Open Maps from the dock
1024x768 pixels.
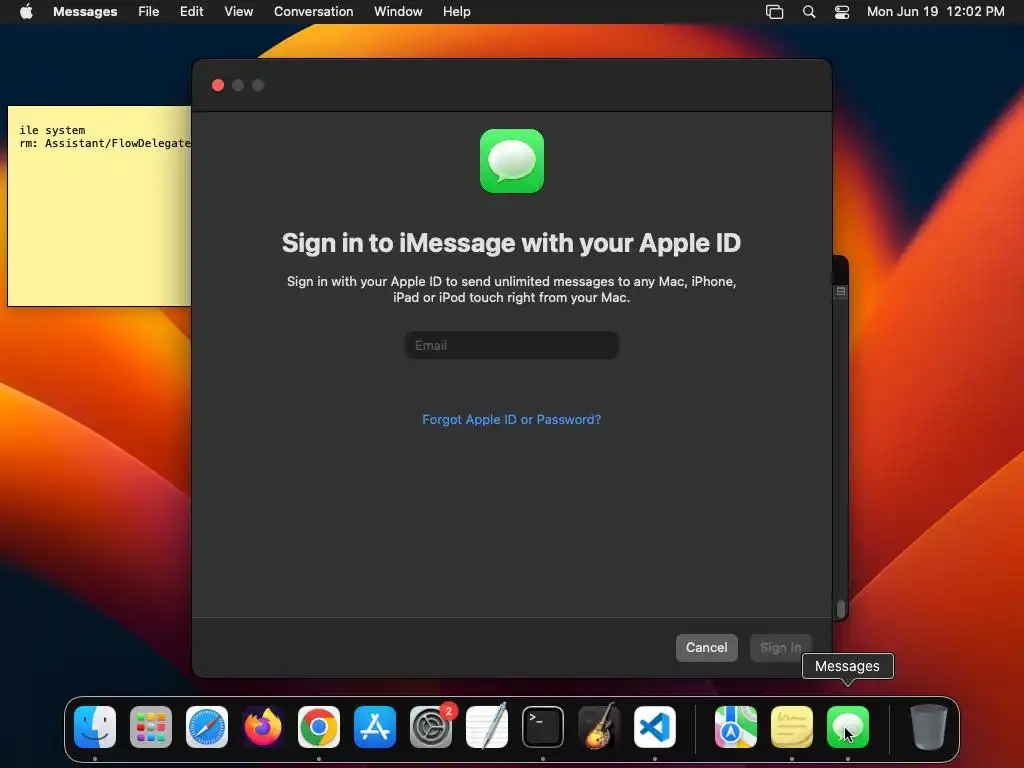736,727
